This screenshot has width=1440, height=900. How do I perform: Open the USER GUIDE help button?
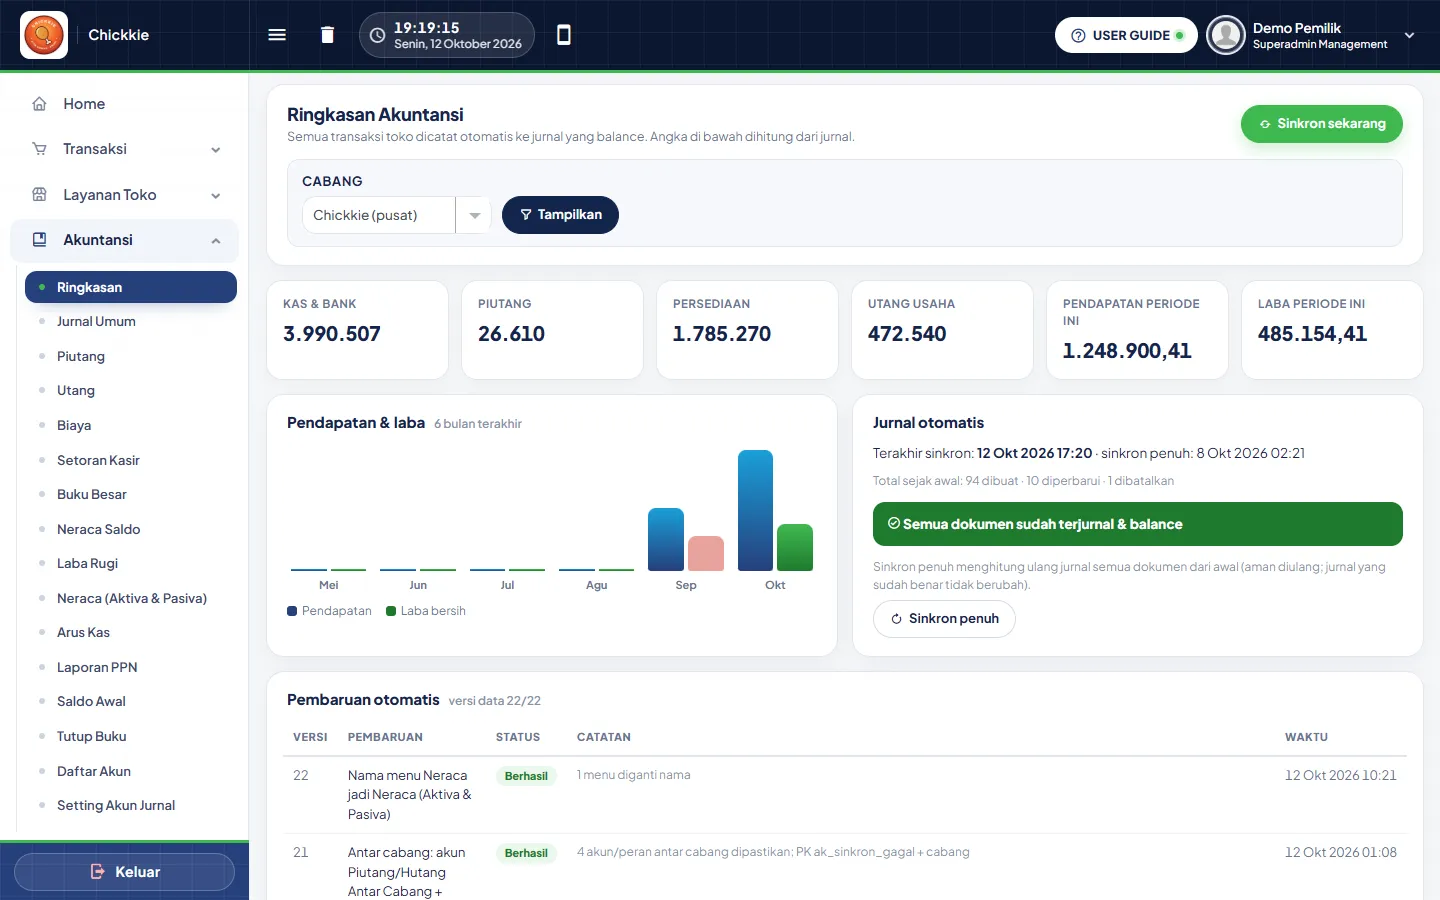[x=1126, y=35]
